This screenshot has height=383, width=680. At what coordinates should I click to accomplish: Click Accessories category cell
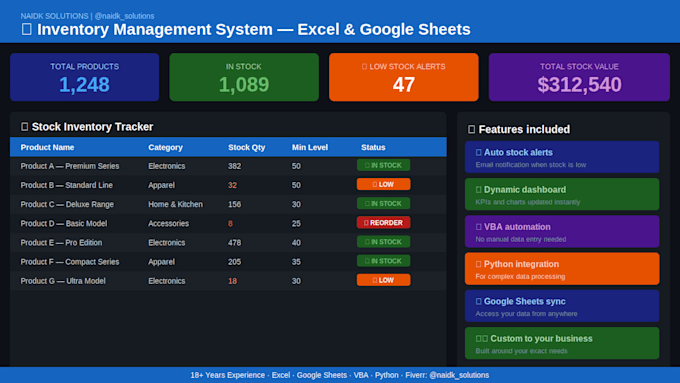point(168,223)
